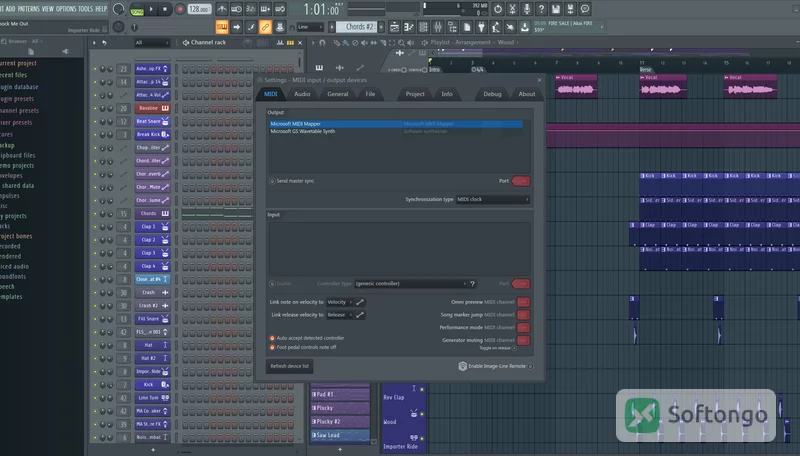Switch to the Project settings tab
Viewport: 800px width, 456px height.
pyautogui.click(x=415, y=94)
